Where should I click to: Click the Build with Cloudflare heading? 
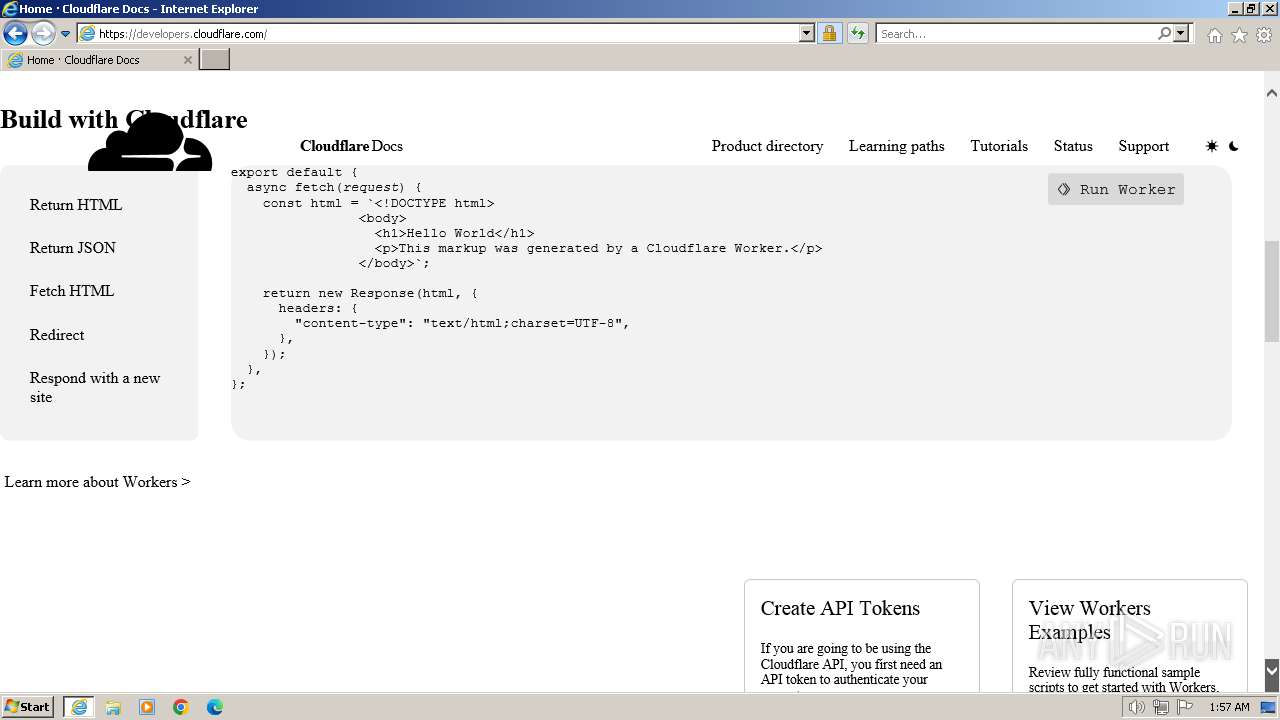(124, 120)
